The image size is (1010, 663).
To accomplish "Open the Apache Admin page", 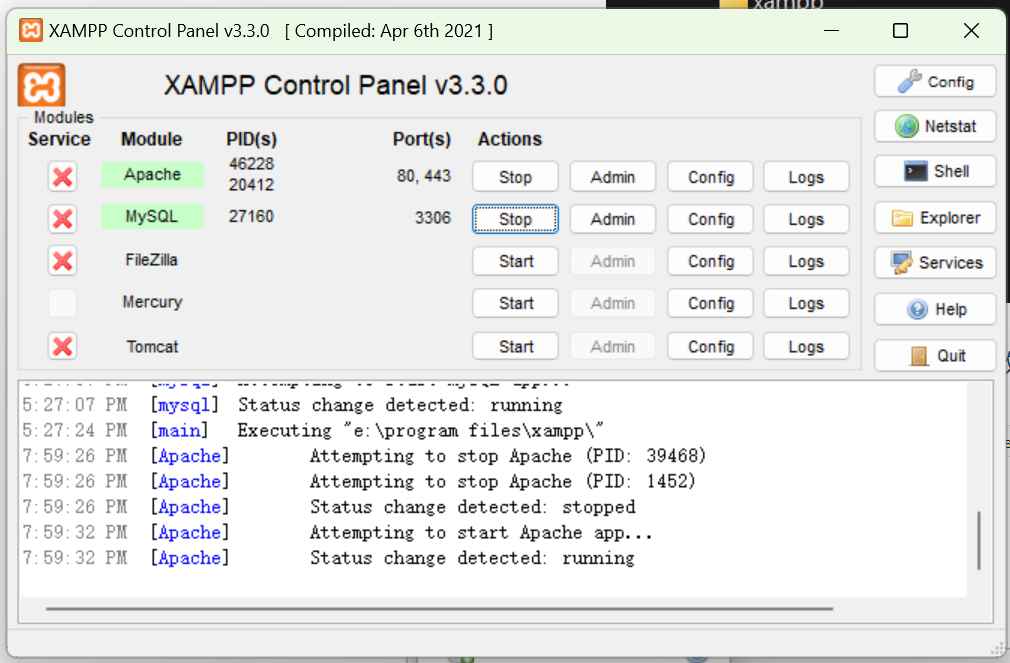I will coord(613,177).
